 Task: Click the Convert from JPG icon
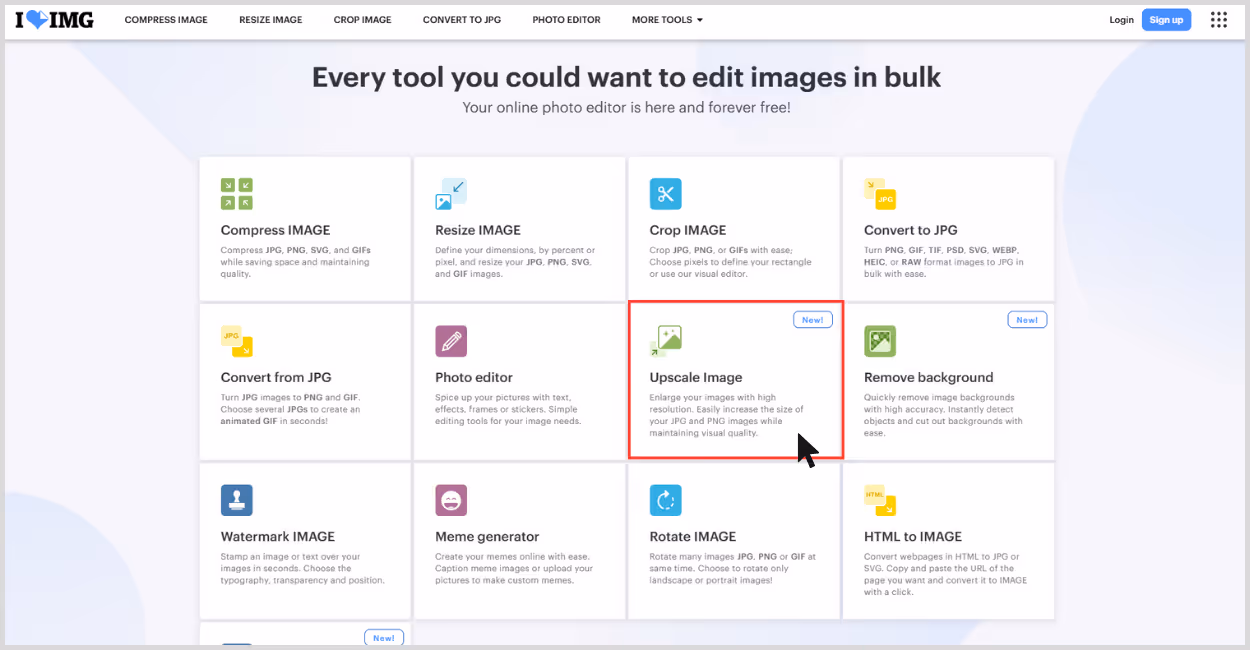237,341
